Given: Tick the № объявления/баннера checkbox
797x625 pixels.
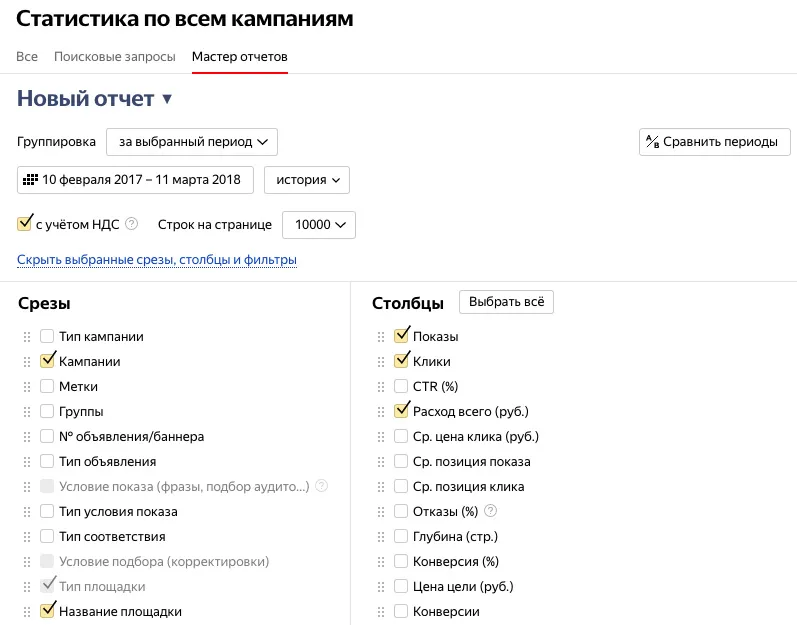Looking at the screenshot, I should point(47,436).
